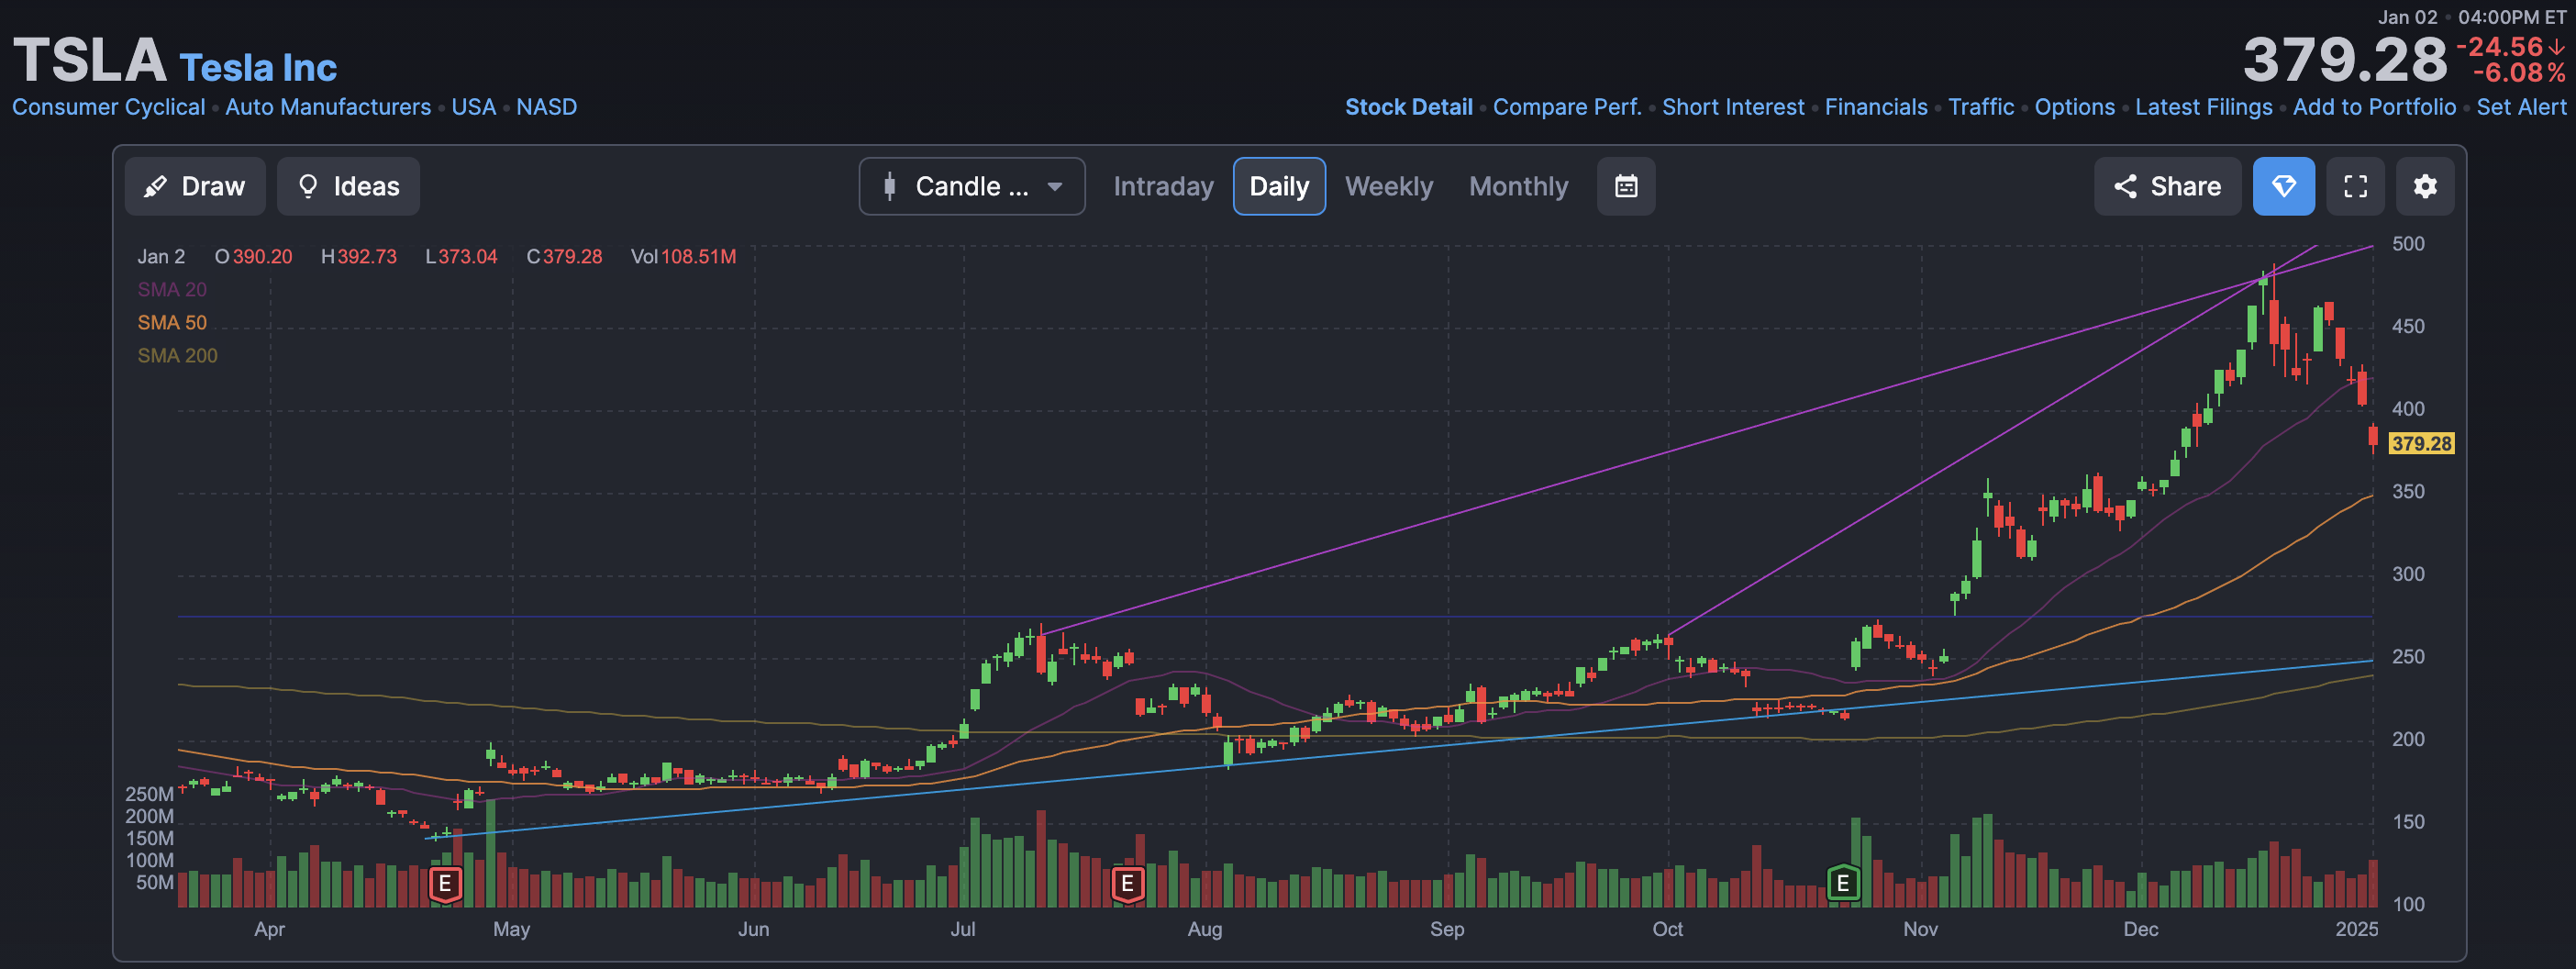Click the Share chart button
The height and width of the screenshot is (969, 2576).
(2167, 186)
